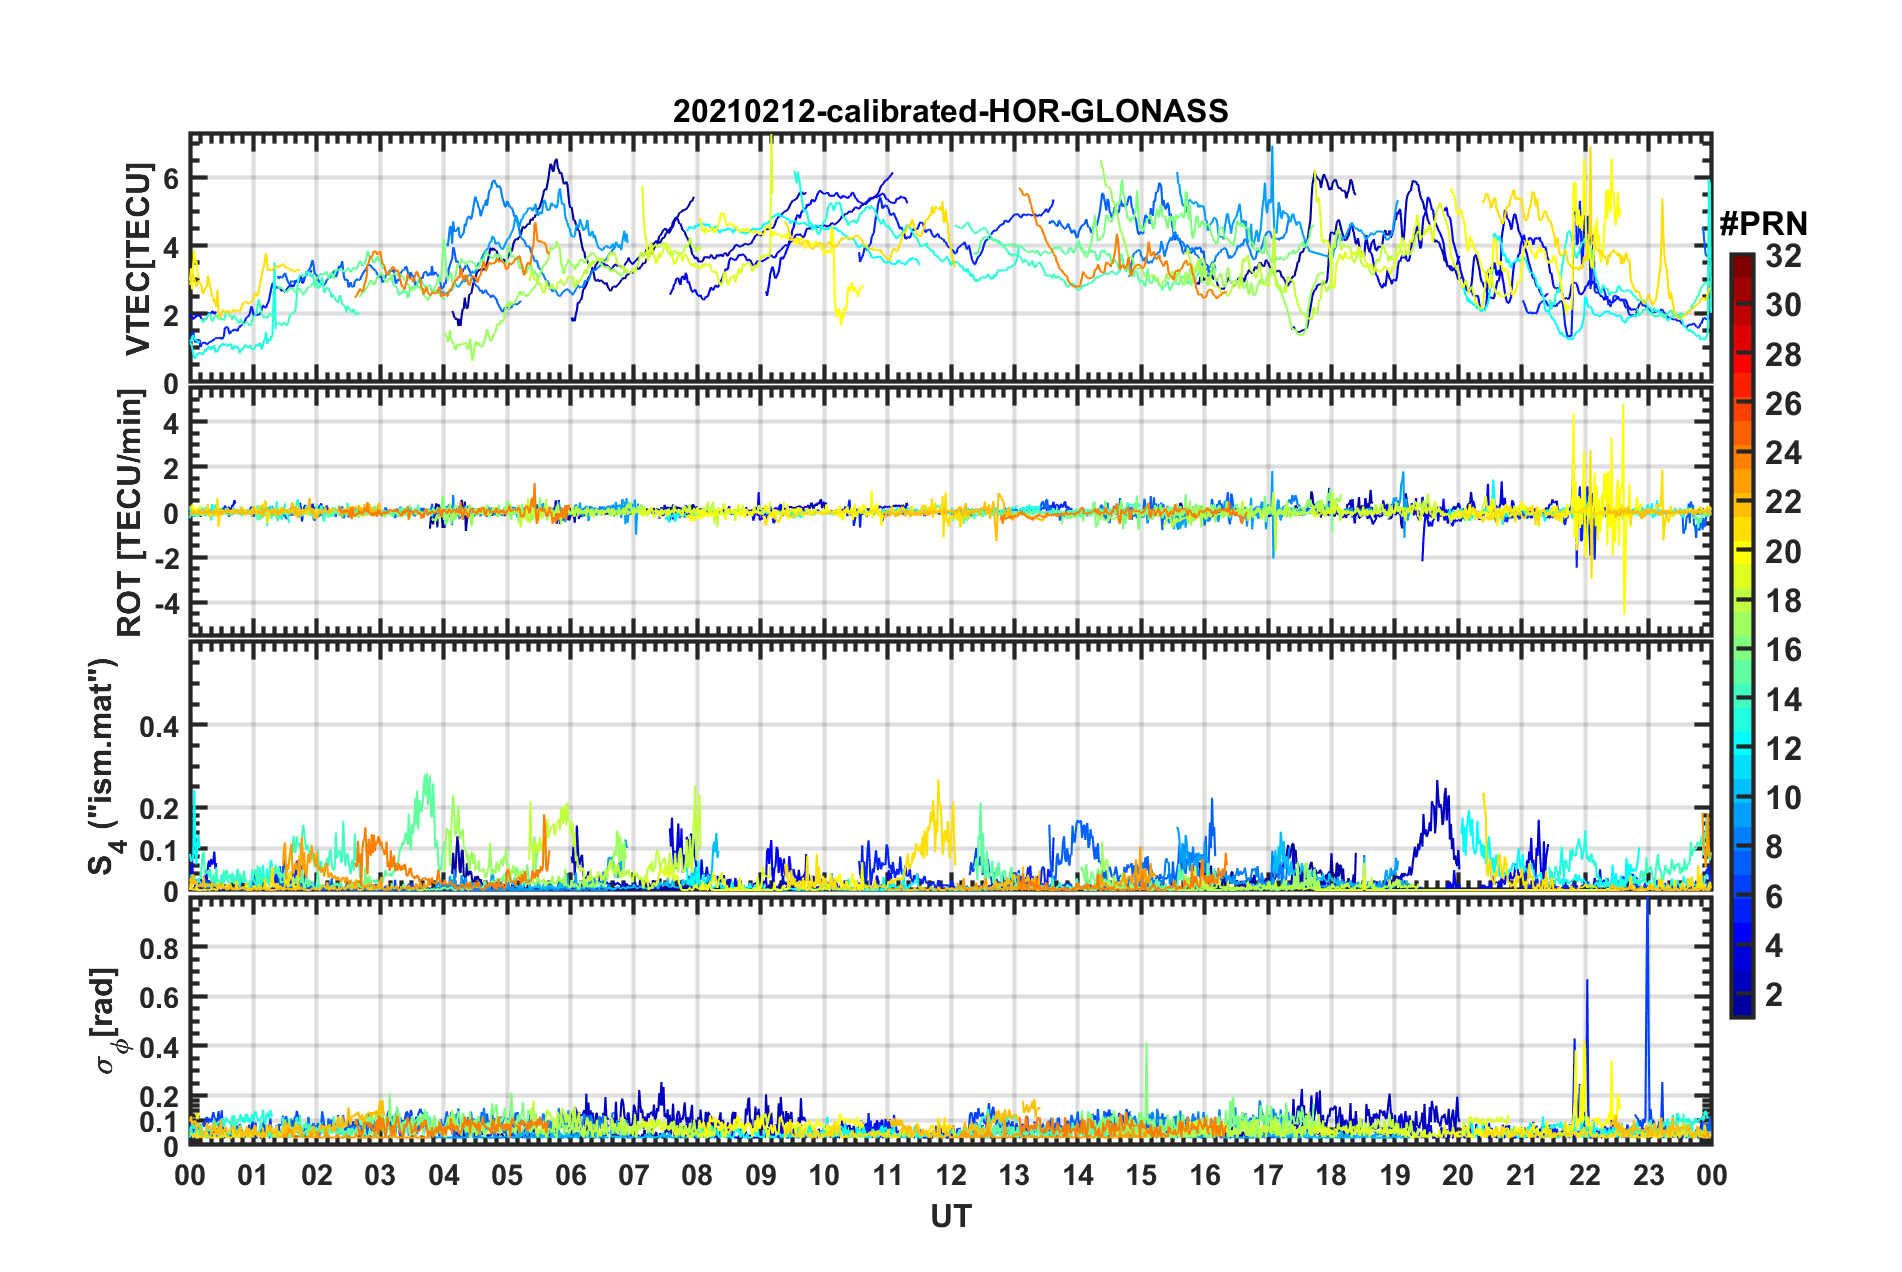Click UT axis tick label 15

point(1141,1175)
